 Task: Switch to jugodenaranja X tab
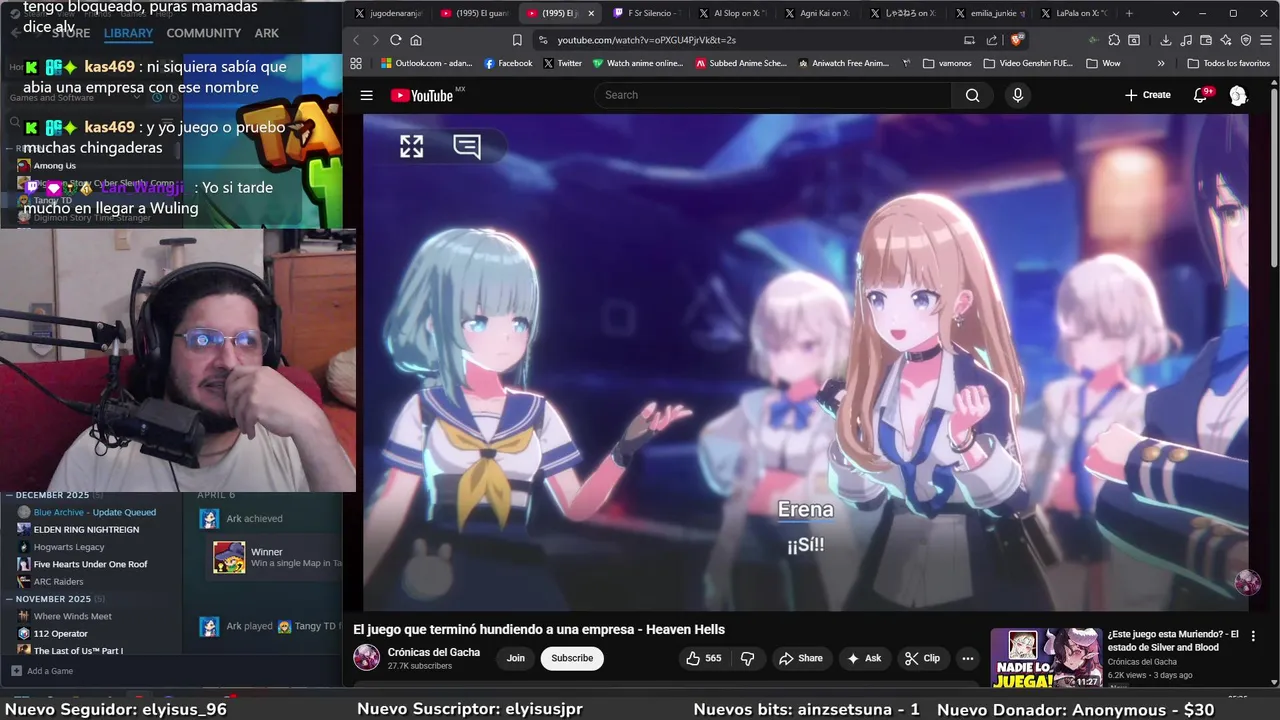pos(389,13)
